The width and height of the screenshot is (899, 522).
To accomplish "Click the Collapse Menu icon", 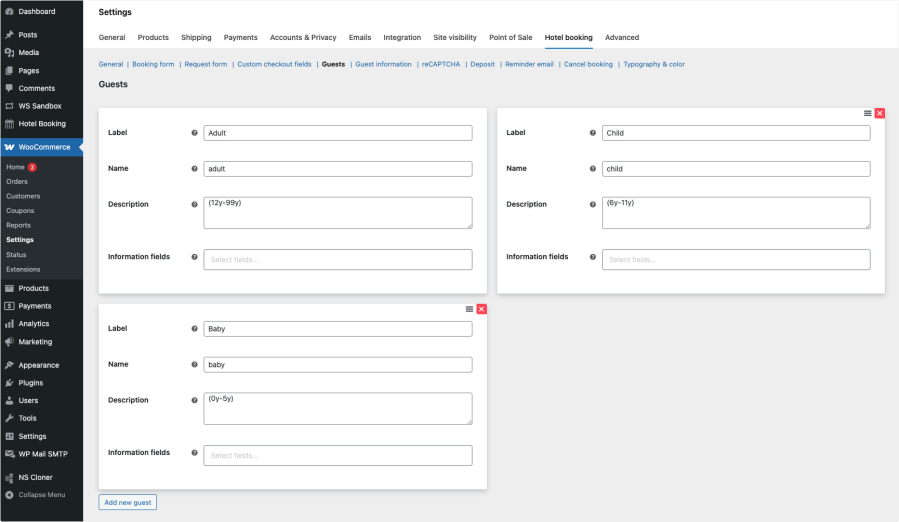I will (x=9, y=494).
